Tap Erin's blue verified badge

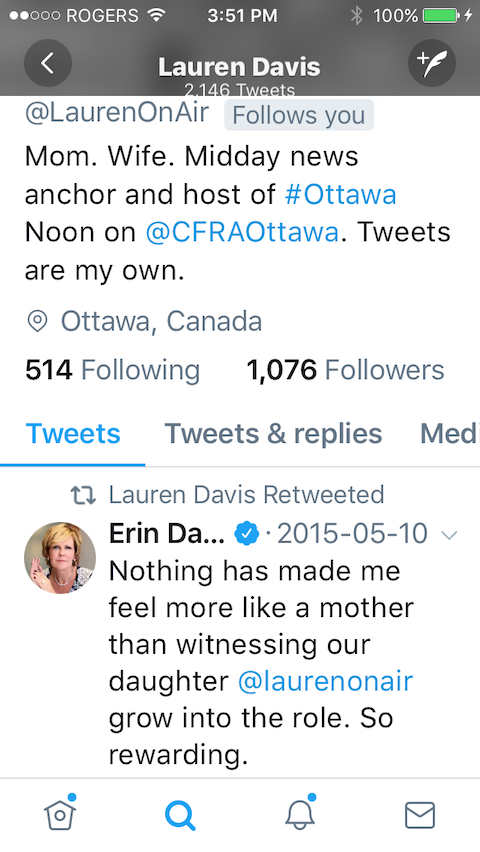(x=247, y=534)
